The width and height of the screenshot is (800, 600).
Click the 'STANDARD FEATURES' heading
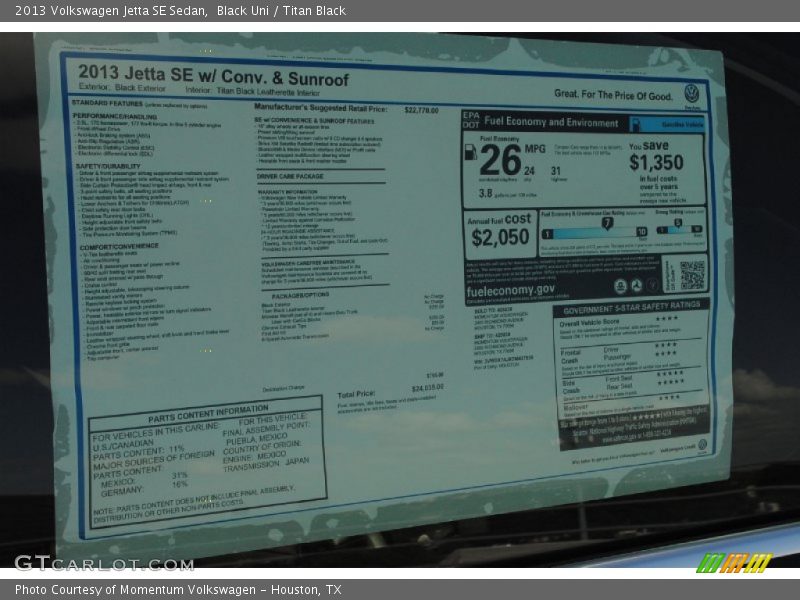coord(107,104)
